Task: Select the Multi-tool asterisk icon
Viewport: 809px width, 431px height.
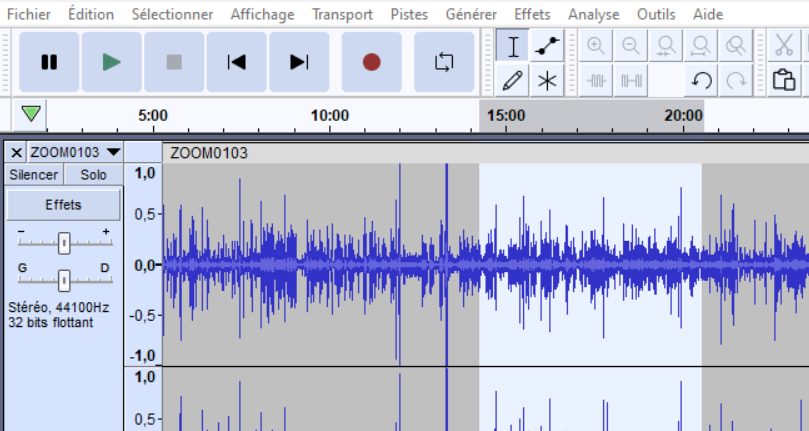Action: point(547,81)
